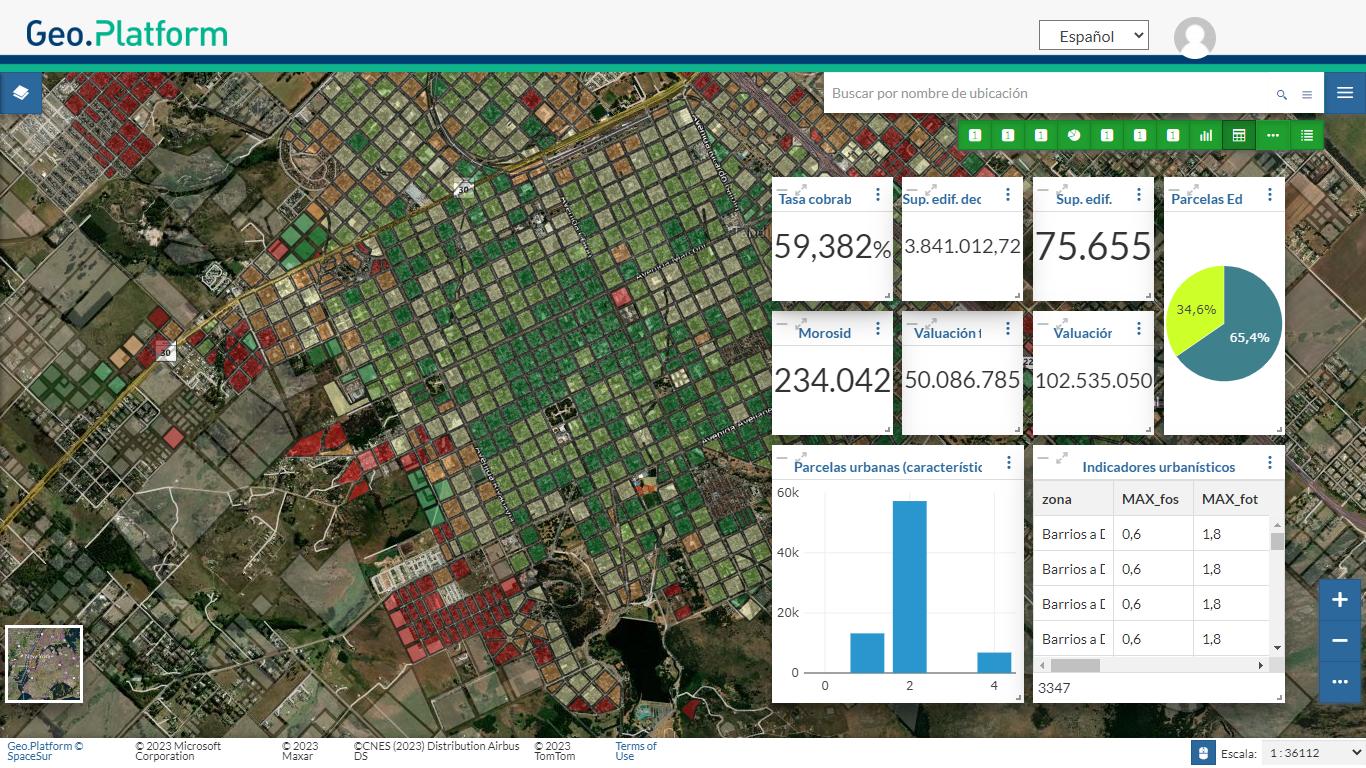Minimize the Parcelas urbanas chart widget
The image size is (1366, 768).
point(782,457)
